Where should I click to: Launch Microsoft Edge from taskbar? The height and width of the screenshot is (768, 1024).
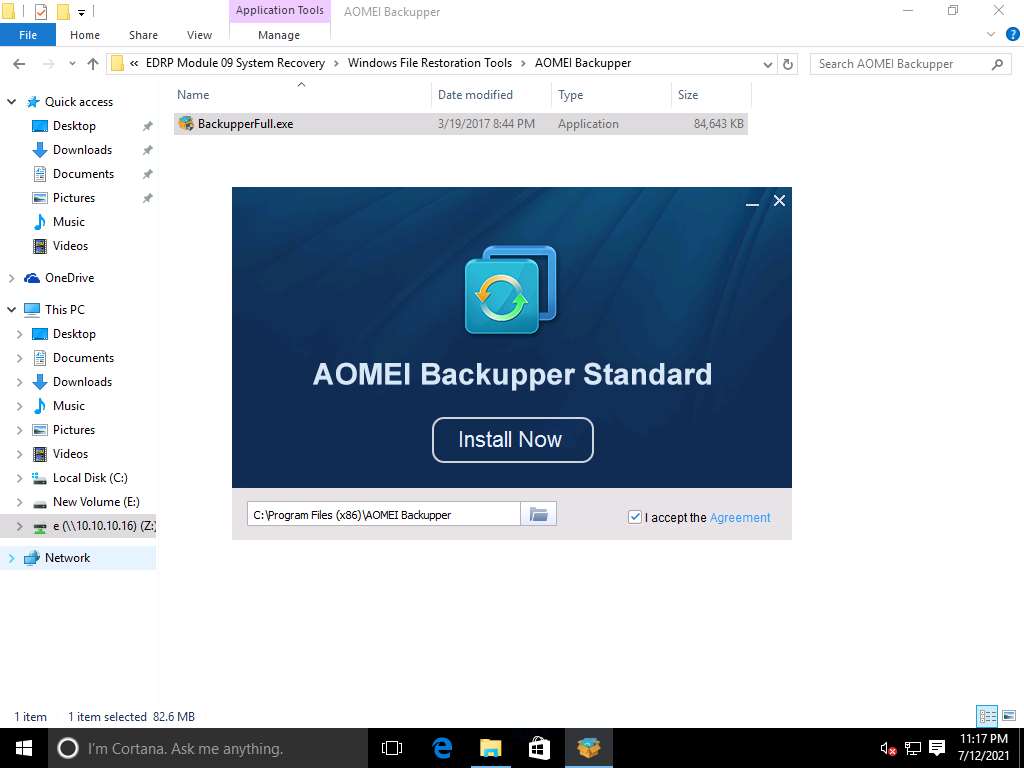point(442,748)
